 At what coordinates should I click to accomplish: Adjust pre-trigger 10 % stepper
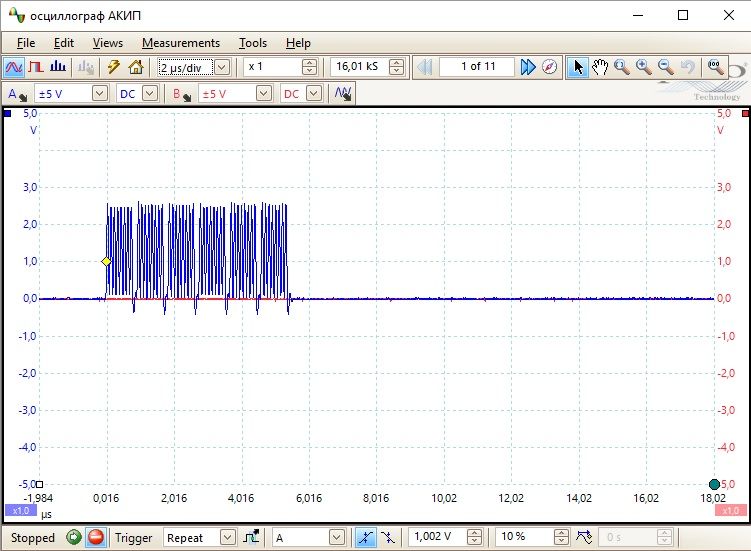coord(561,537)
